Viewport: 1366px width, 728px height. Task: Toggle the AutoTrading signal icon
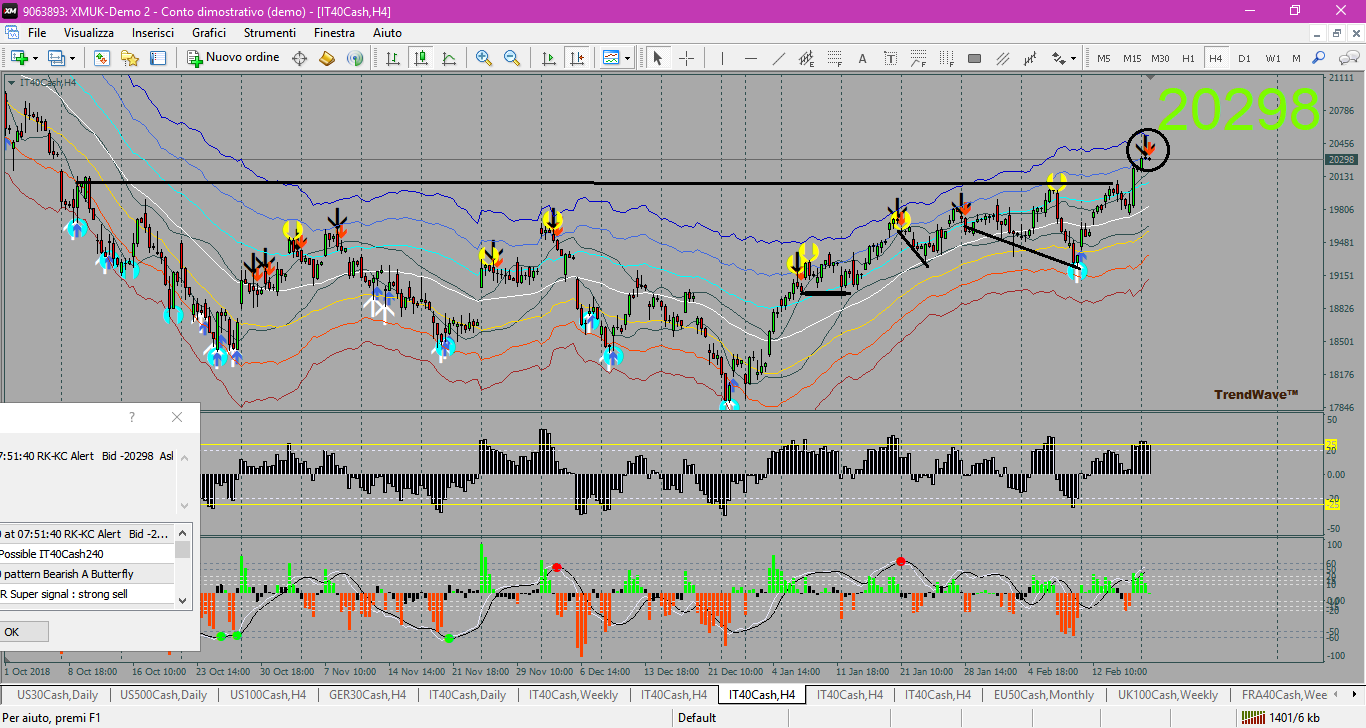[x=354, y=58]
